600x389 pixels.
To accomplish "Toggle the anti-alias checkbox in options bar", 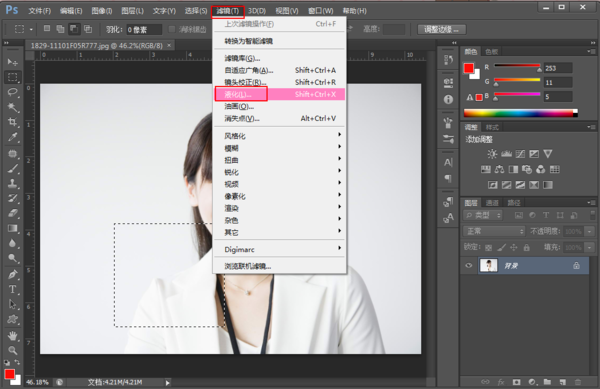I will [x=172, y=29].
